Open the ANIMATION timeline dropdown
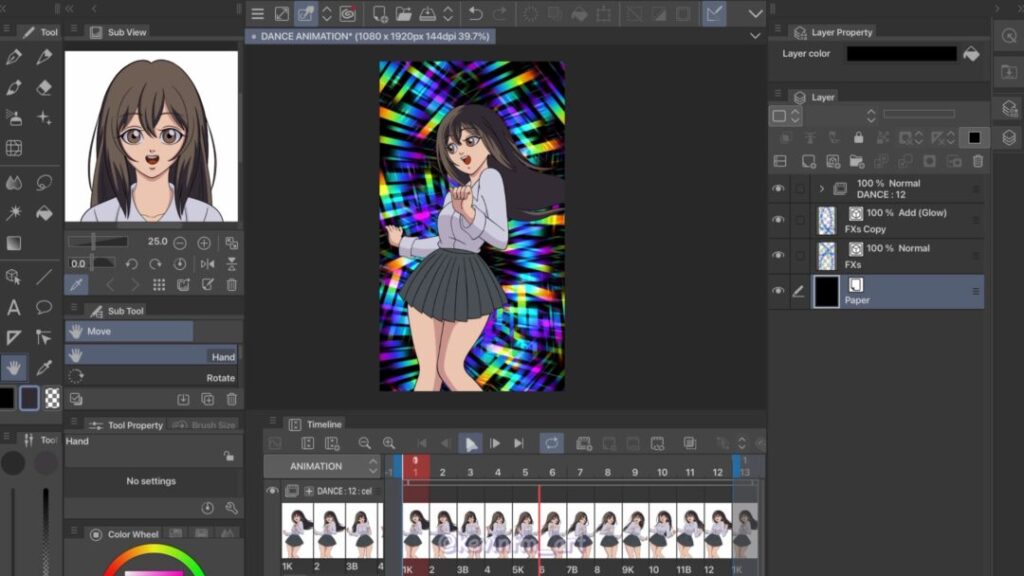Screen dimensions: 1024x576 (x=322, y=466)
